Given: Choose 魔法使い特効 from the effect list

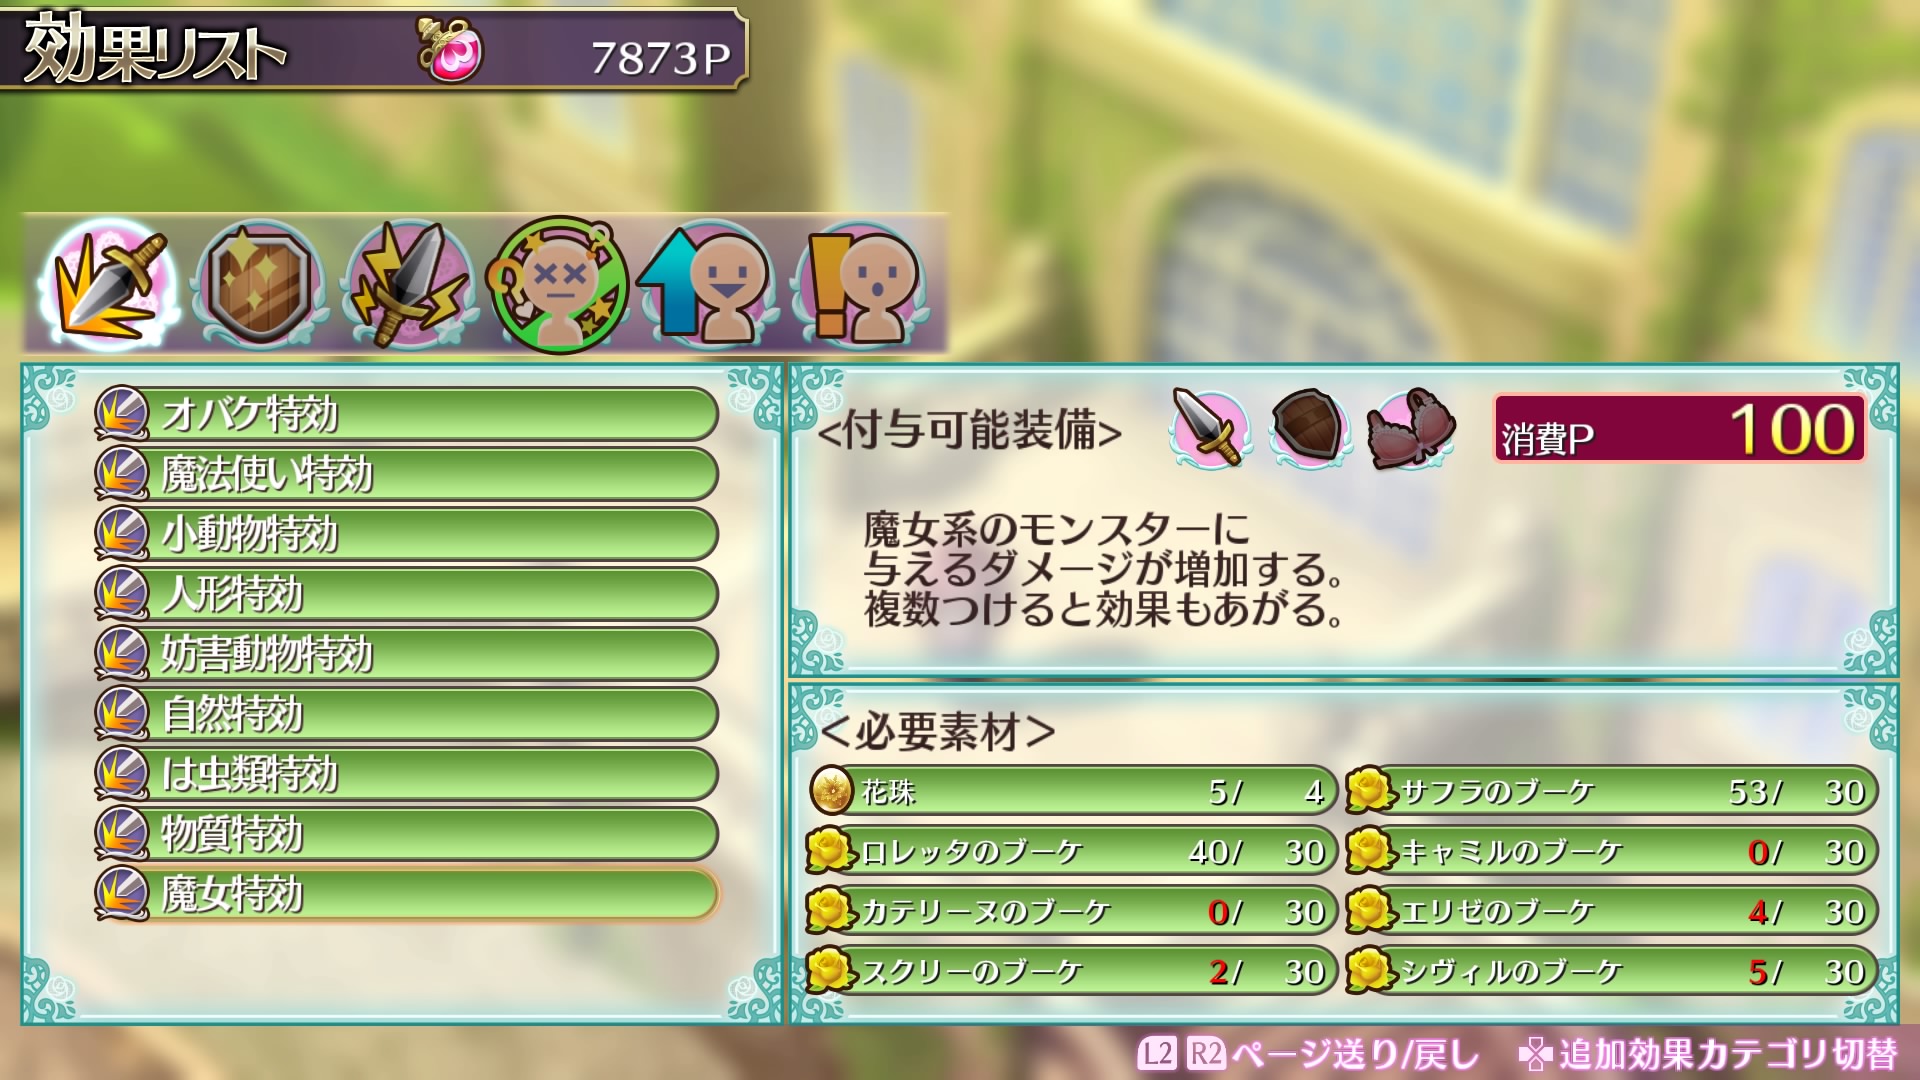Looking at the screenshot, I should pyautogui.click(x=407, y=474).
